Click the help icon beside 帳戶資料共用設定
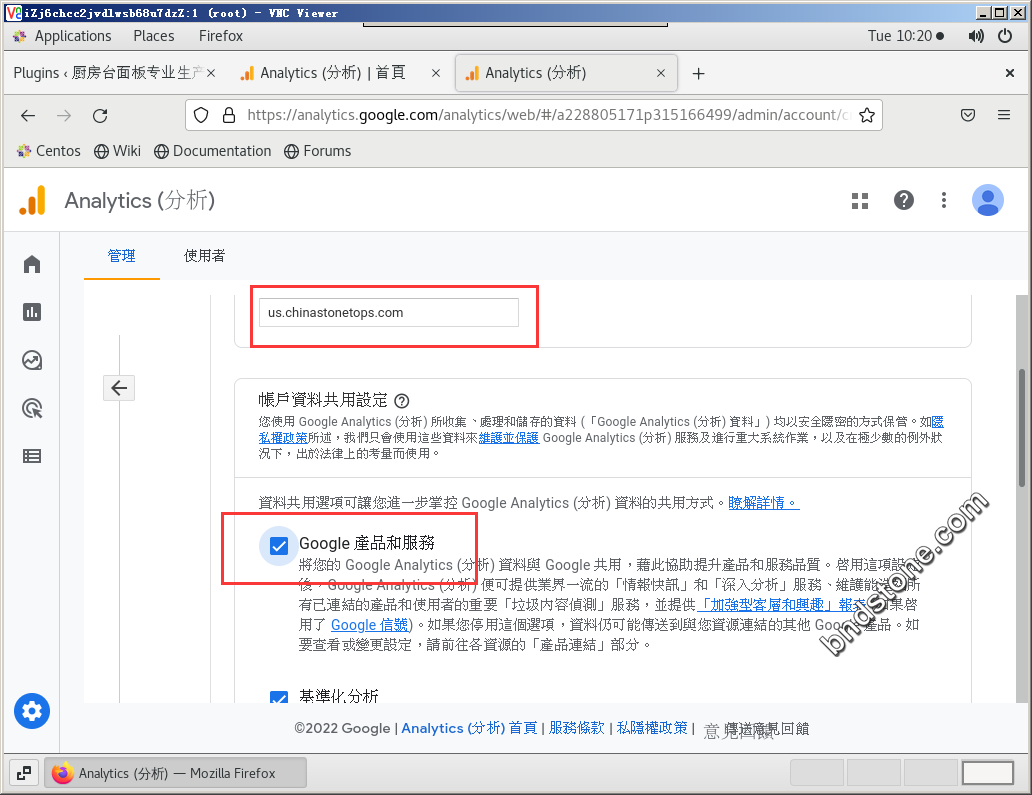 401,400
